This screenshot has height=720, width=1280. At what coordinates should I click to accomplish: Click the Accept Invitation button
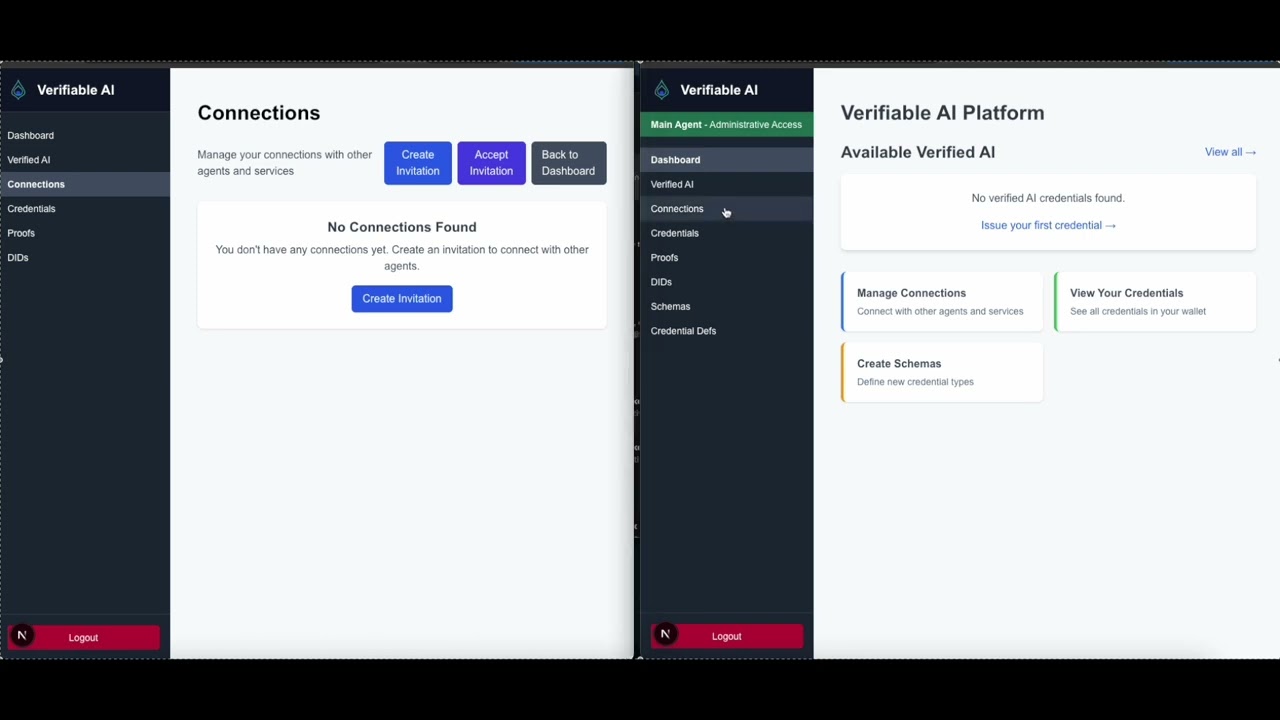click(491, 163)
